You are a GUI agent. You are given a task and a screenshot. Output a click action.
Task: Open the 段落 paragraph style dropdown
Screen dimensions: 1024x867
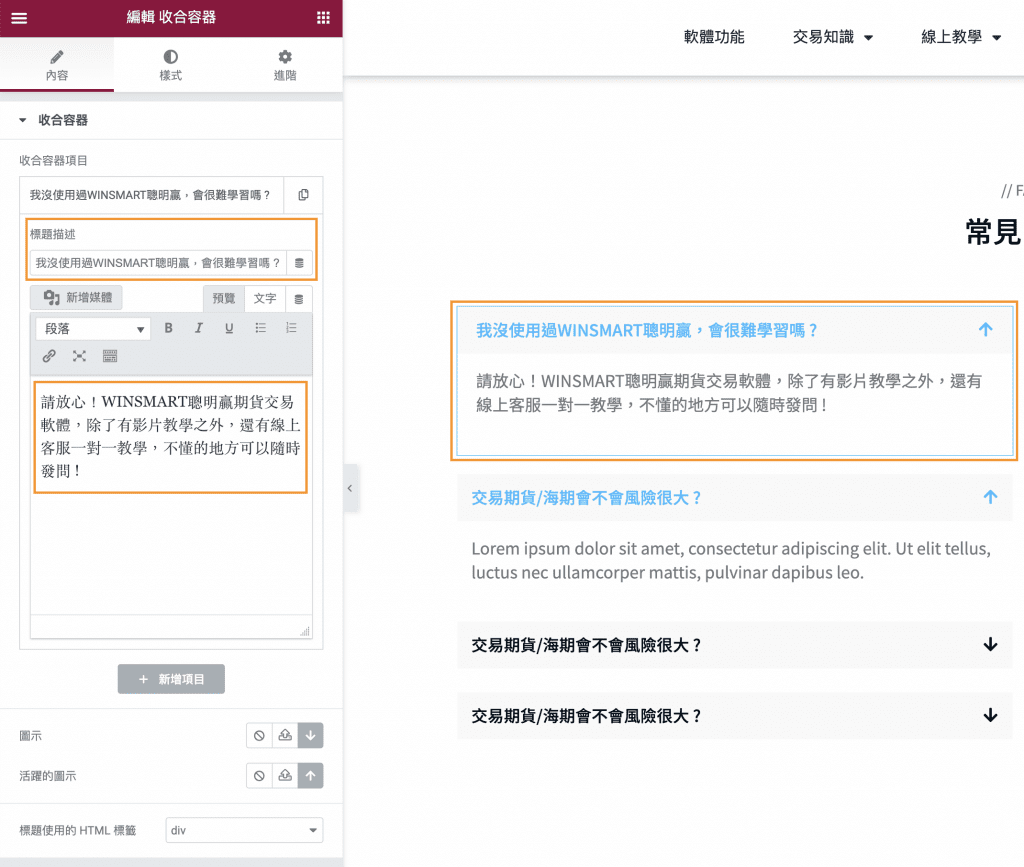point(92,330)
